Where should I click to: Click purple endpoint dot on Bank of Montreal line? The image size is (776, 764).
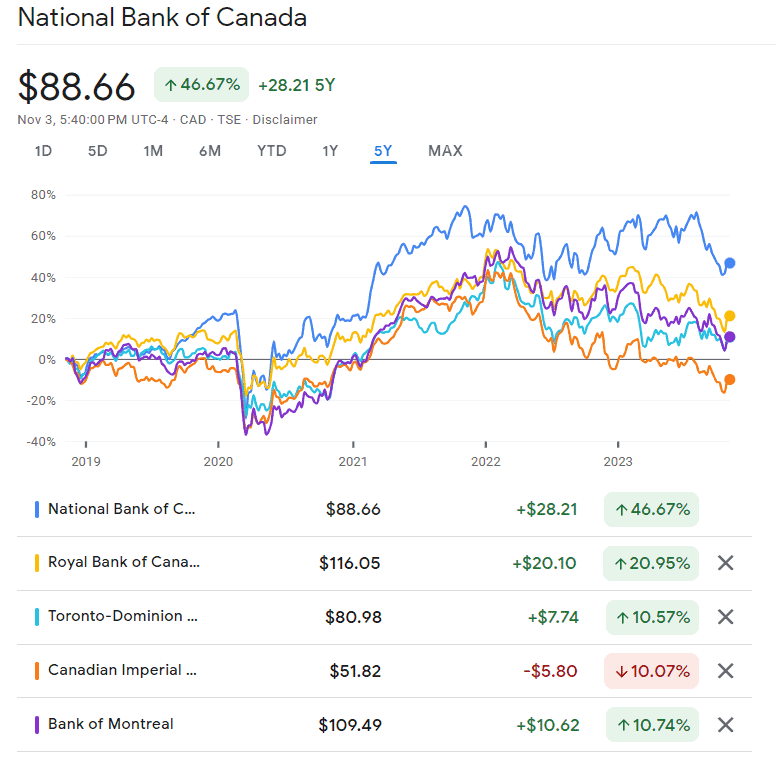pos(730,337)
